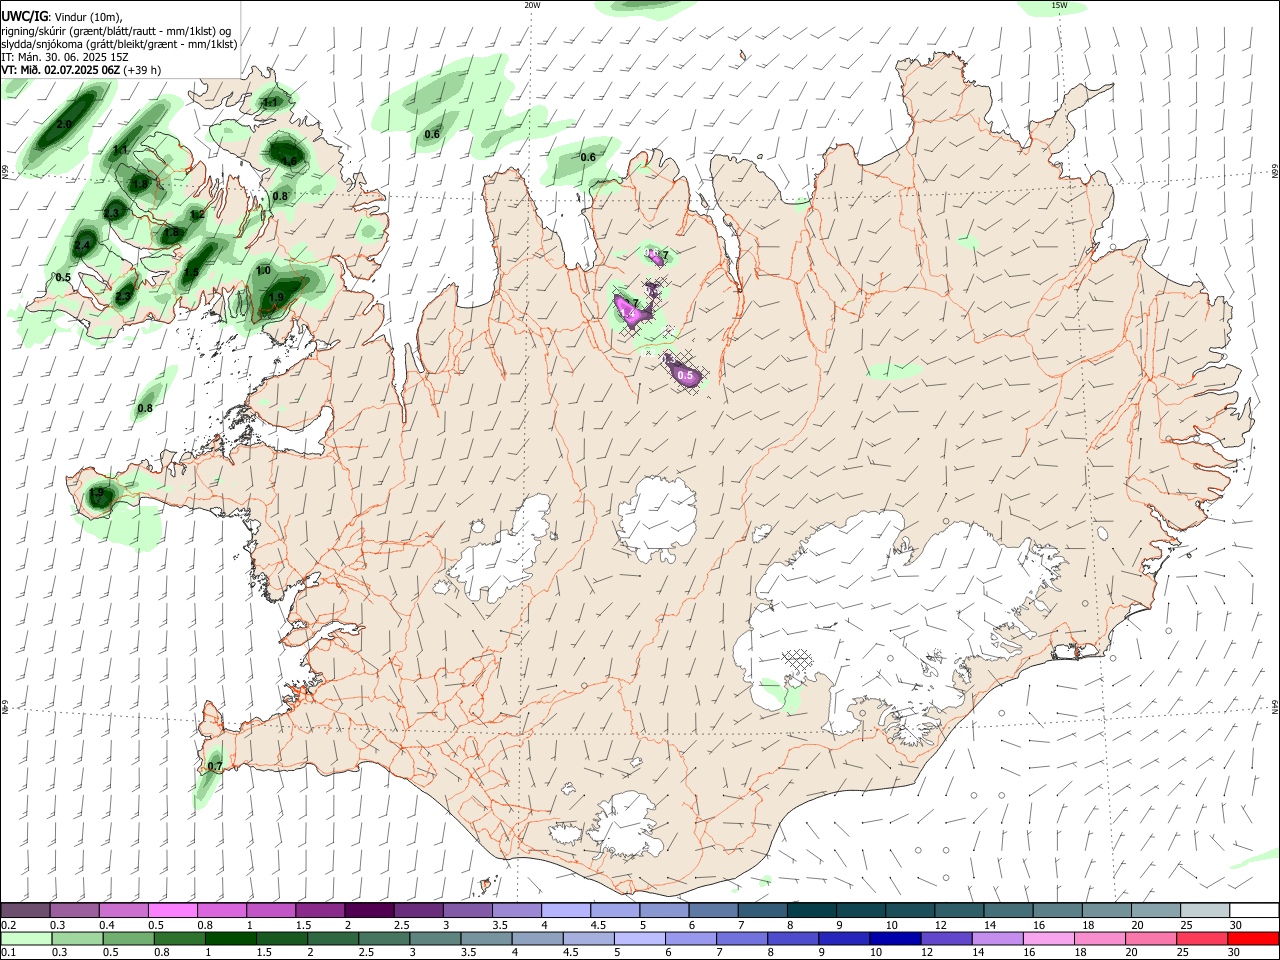Click the '20W' longitude label
1280x960 pixels.
(532, 5)
